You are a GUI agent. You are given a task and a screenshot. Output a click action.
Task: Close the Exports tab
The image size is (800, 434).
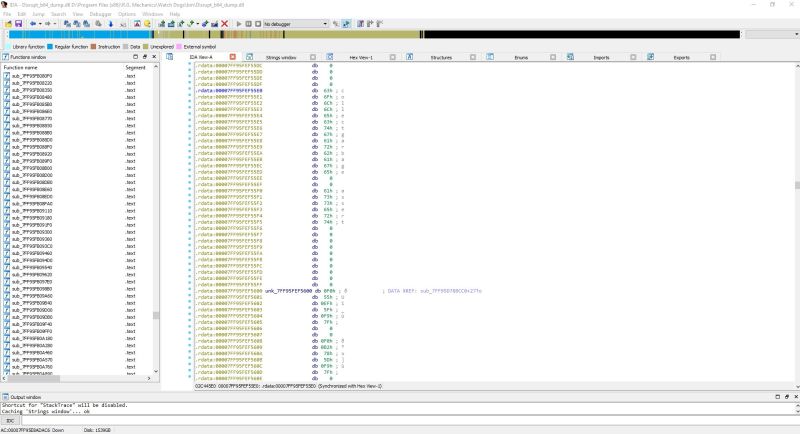(x=713, y=57)
